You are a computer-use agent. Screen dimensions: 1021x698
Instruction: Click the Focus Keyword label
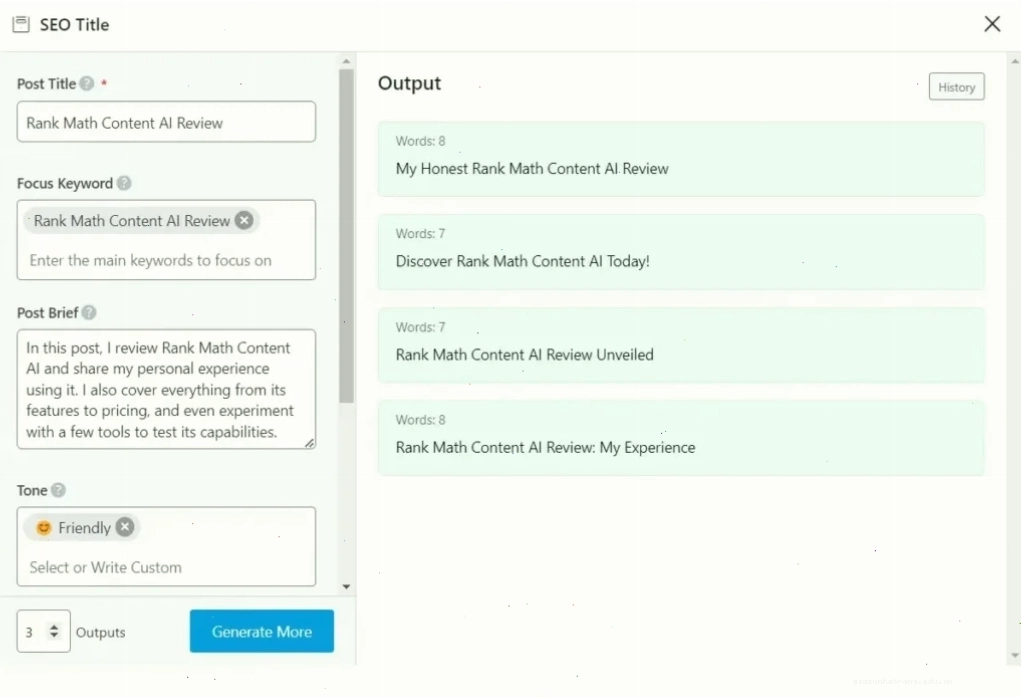[65, 184]
